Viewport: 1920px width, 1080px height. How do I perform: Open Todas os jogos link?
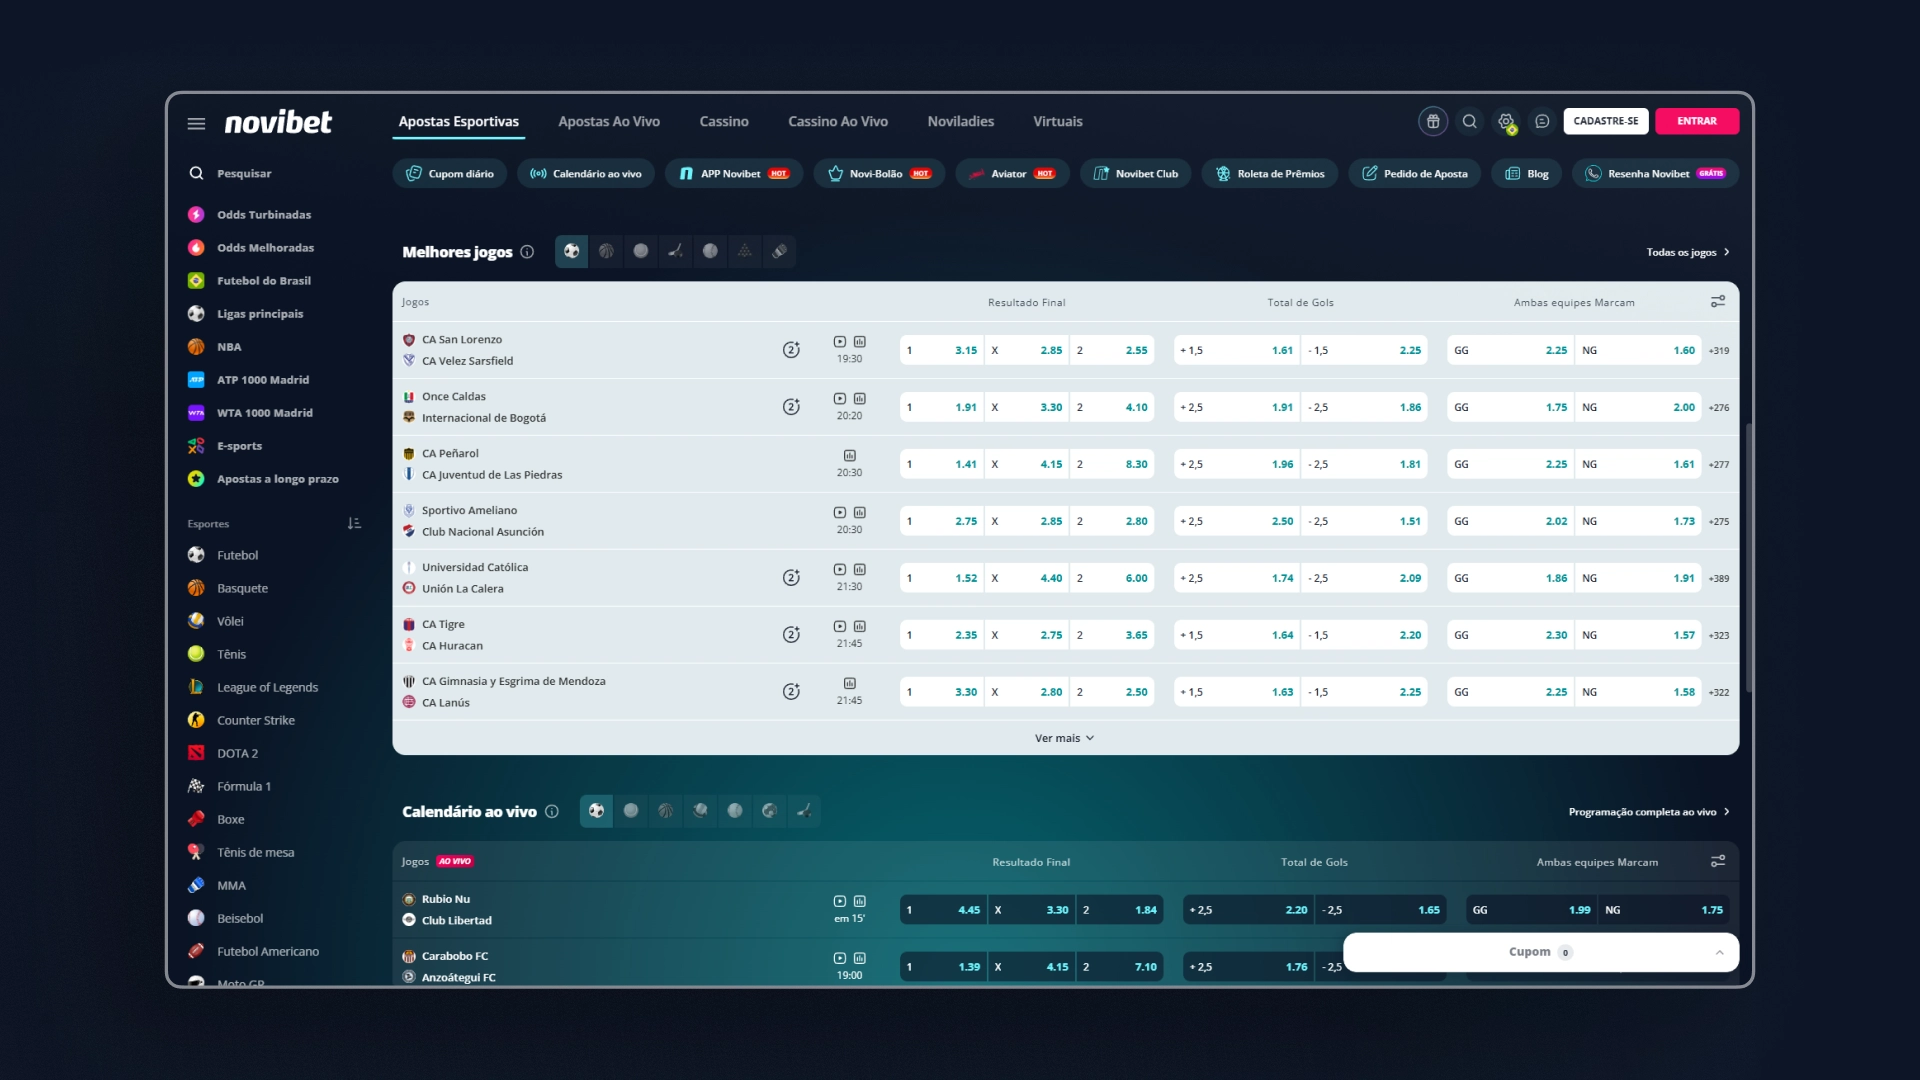[x=1687, y=252]
